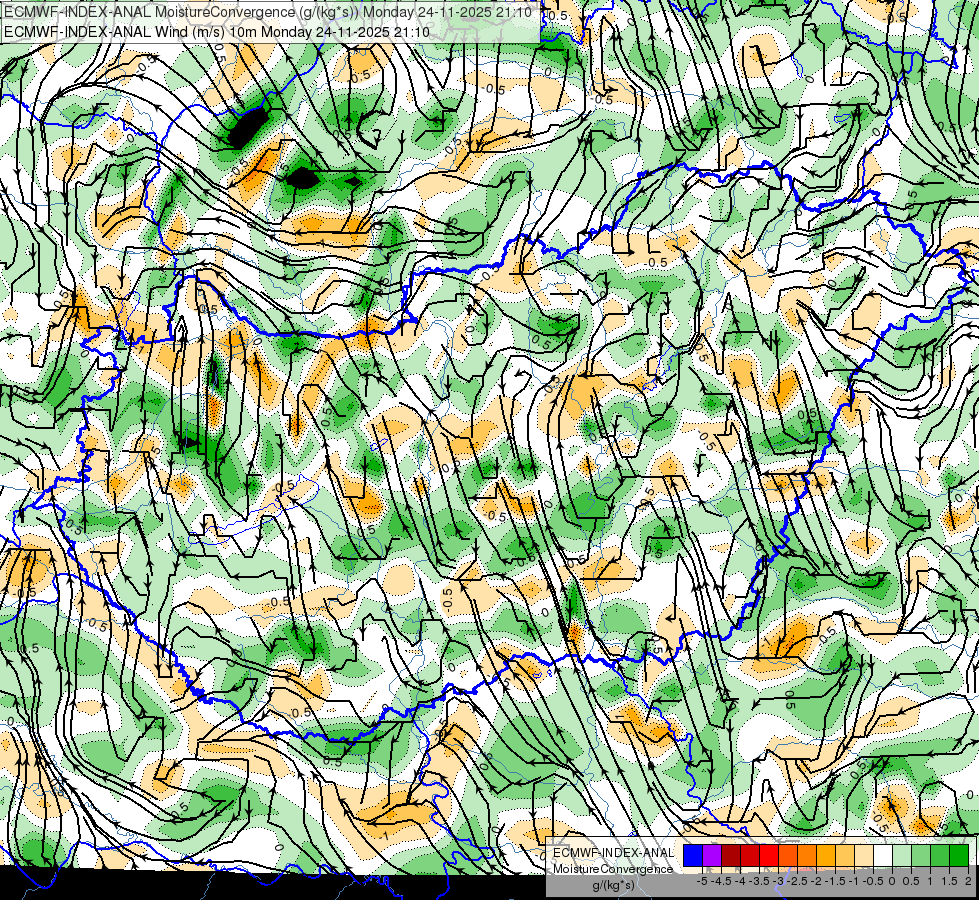Click the legend swatch between -4 and -3.5
Image resolution: width=979 pixels, height=900 pixels.
750,856
